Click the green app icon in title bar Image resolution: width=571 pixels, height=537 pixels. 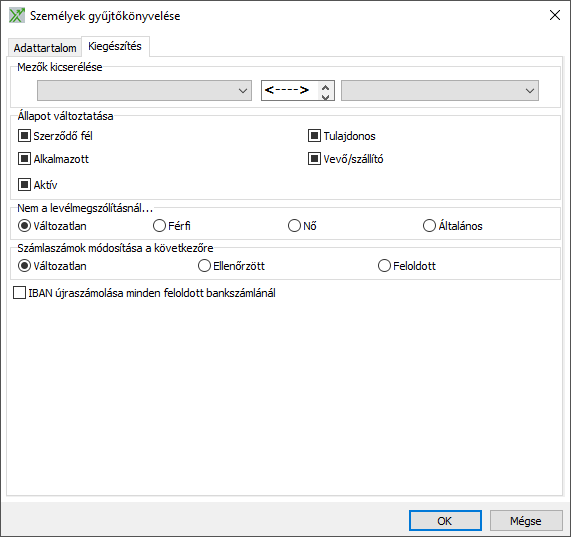pyautogui.click(x=17, y=16)
